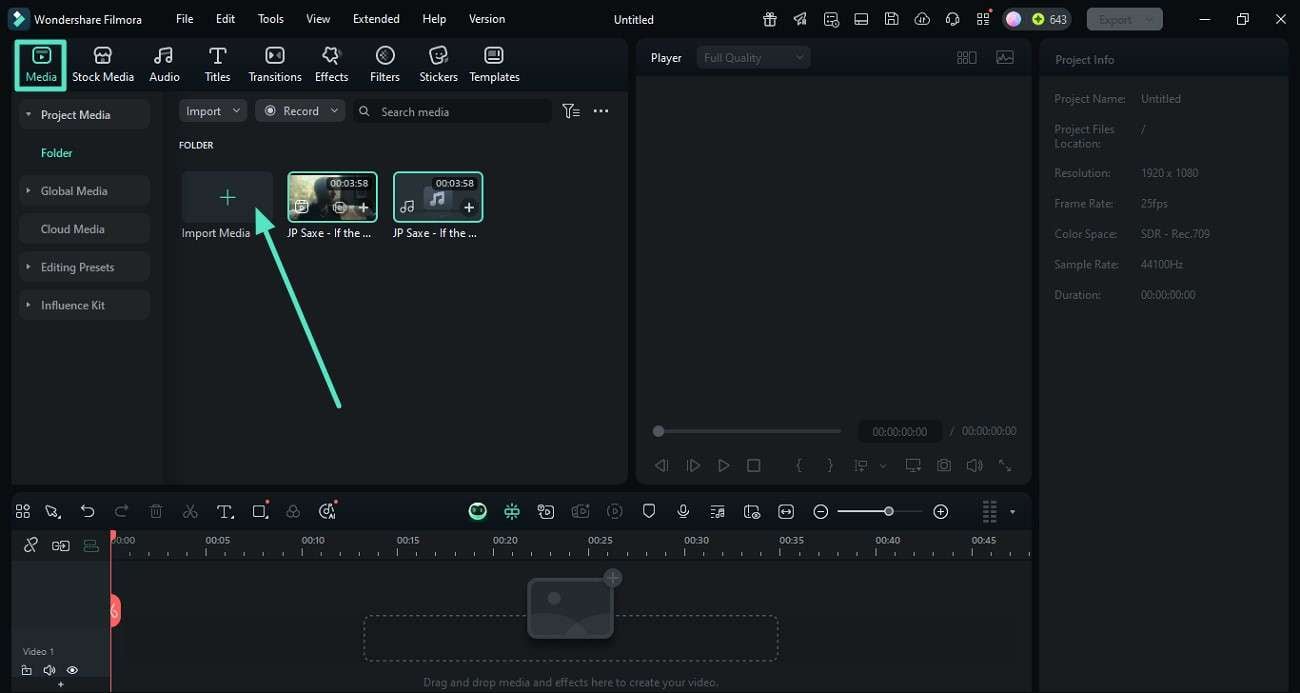Click the cloud upload icon
1300x693 pixels.
coord(922,19)
